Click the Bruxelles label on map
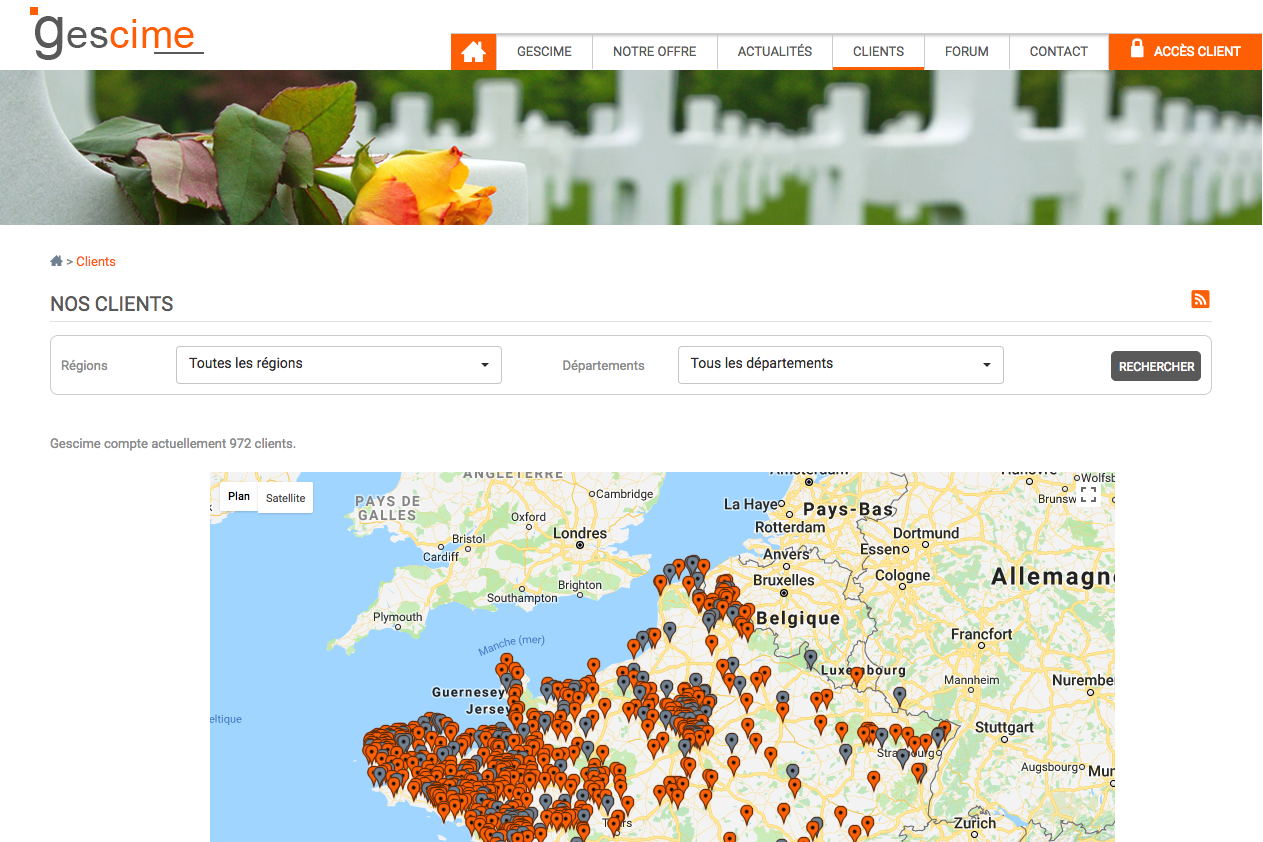Image resolution: width=1263 pixels, height=842 pixels. pos(784,580)
